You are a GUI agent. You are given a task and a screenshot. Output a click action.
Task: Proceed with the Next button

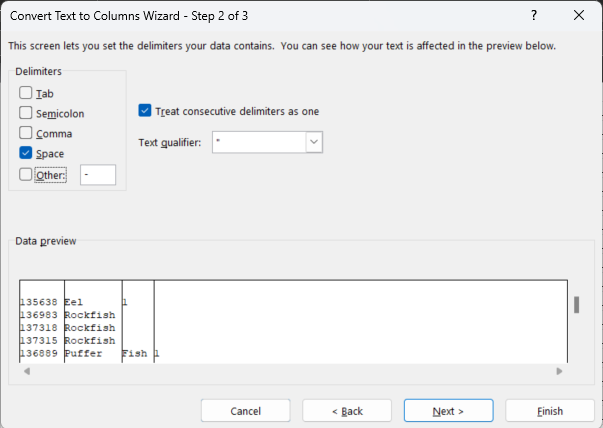pyautogui.click(x=448, y=411)
